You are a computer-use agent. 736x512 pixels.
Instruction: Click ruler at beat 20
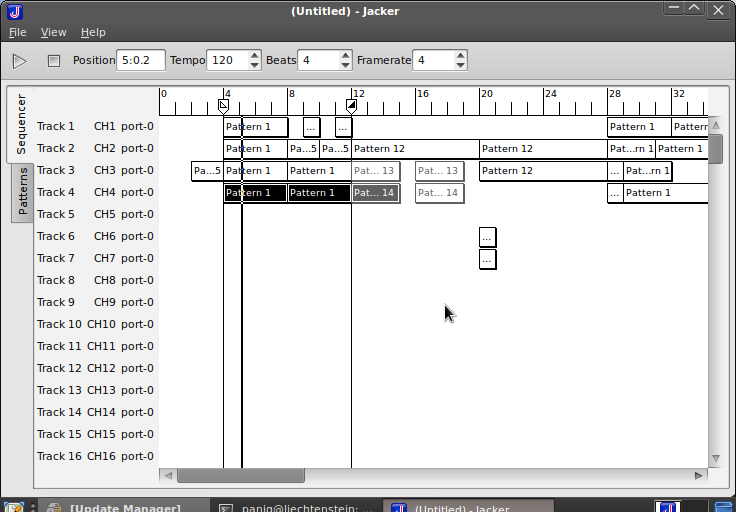(480, 101)
